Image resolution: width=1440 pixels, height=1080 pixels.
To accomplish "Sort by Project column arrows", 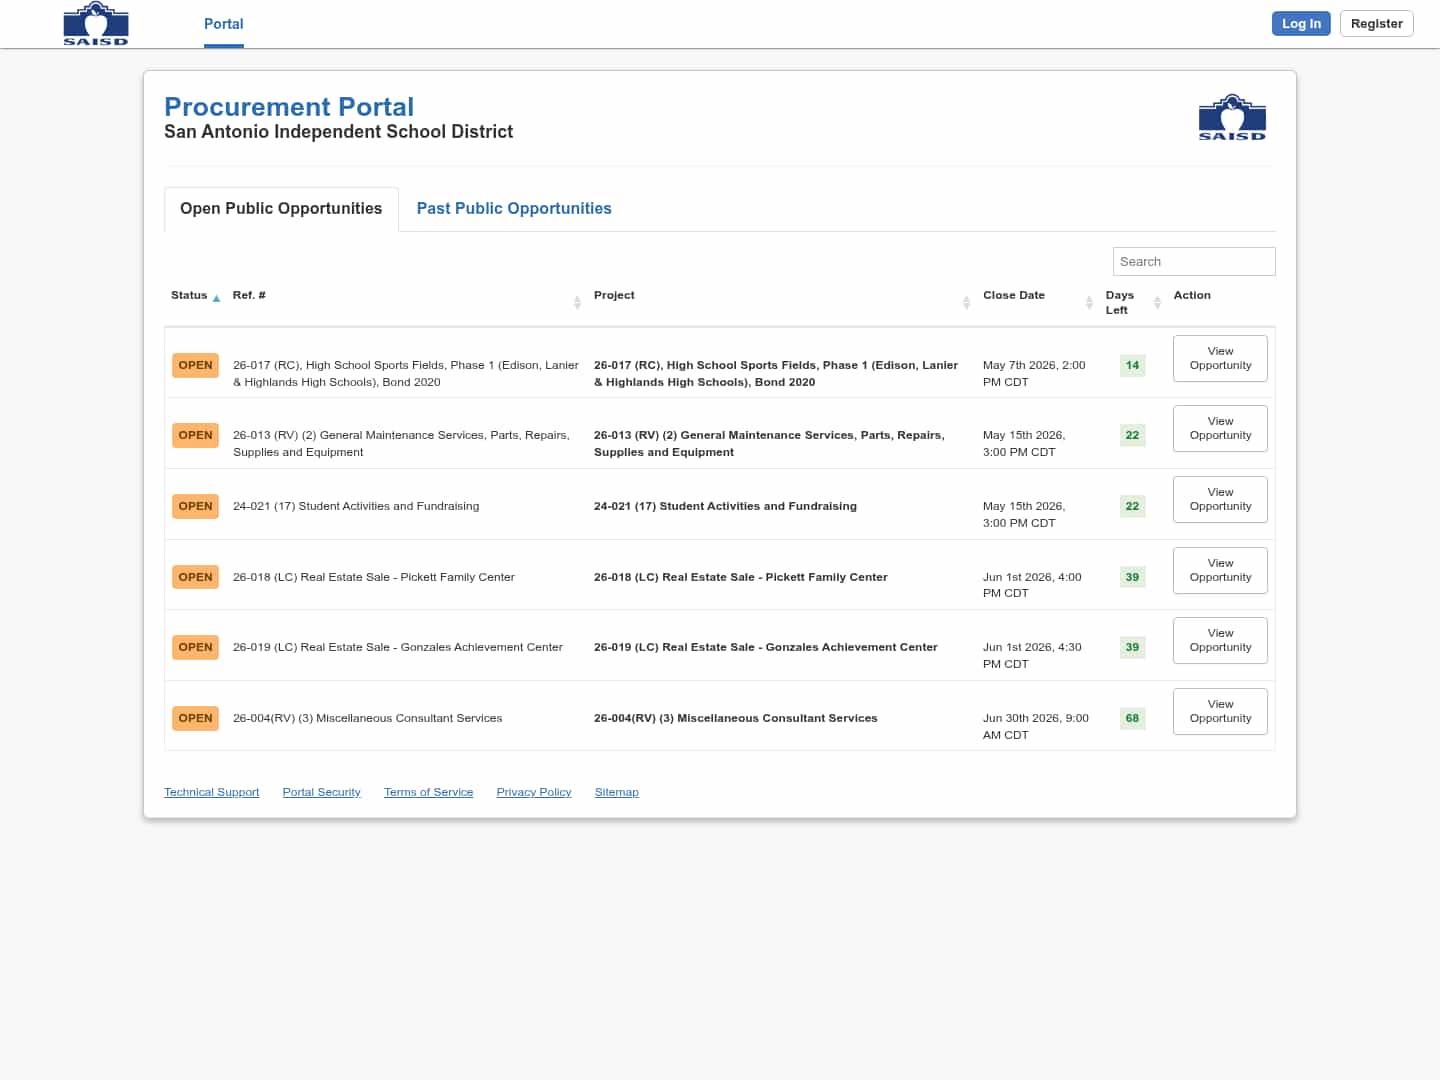I will click(x=966, y=302).
